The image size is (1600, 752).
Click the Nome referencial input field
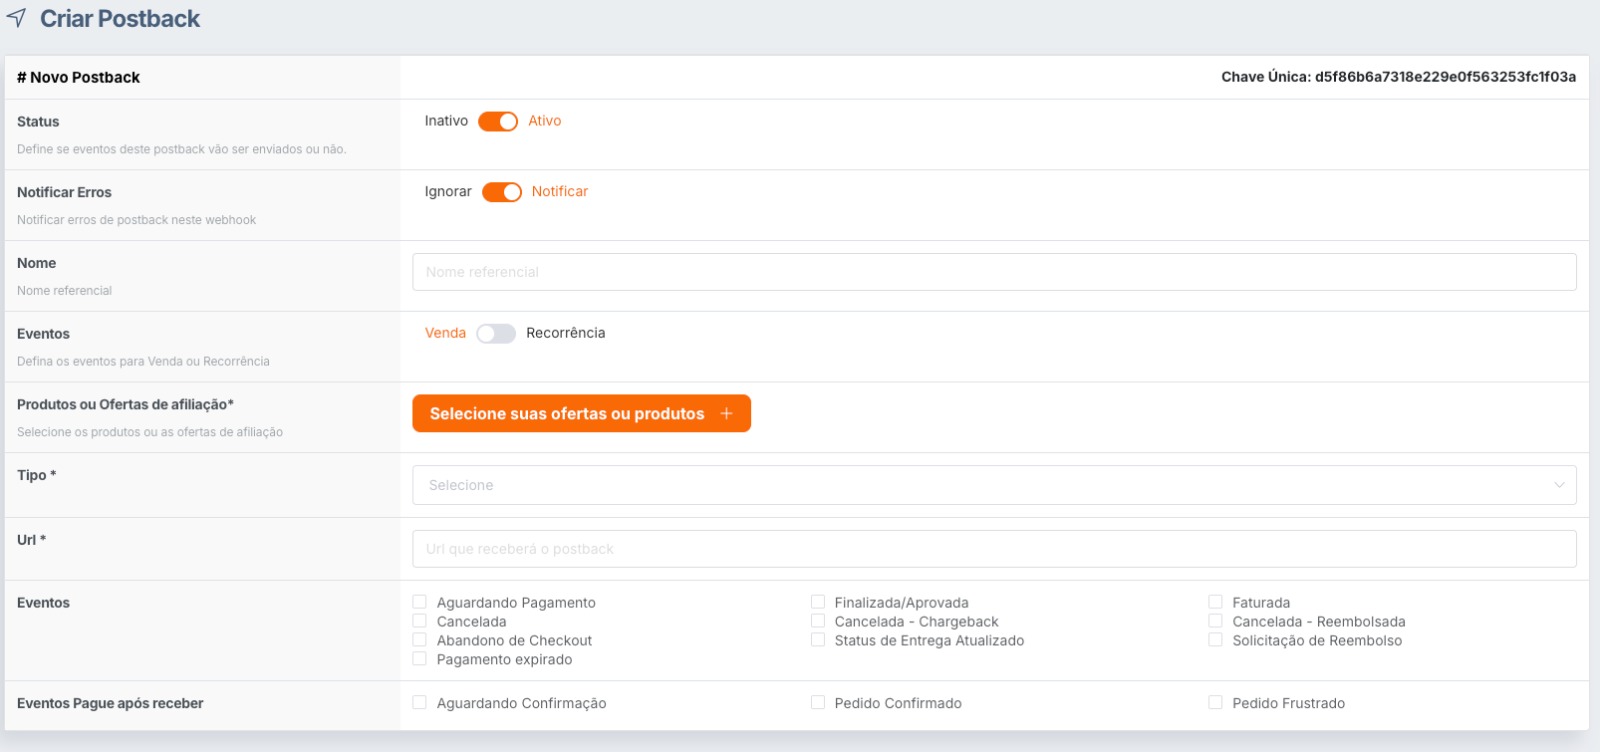tap(993, 272)
